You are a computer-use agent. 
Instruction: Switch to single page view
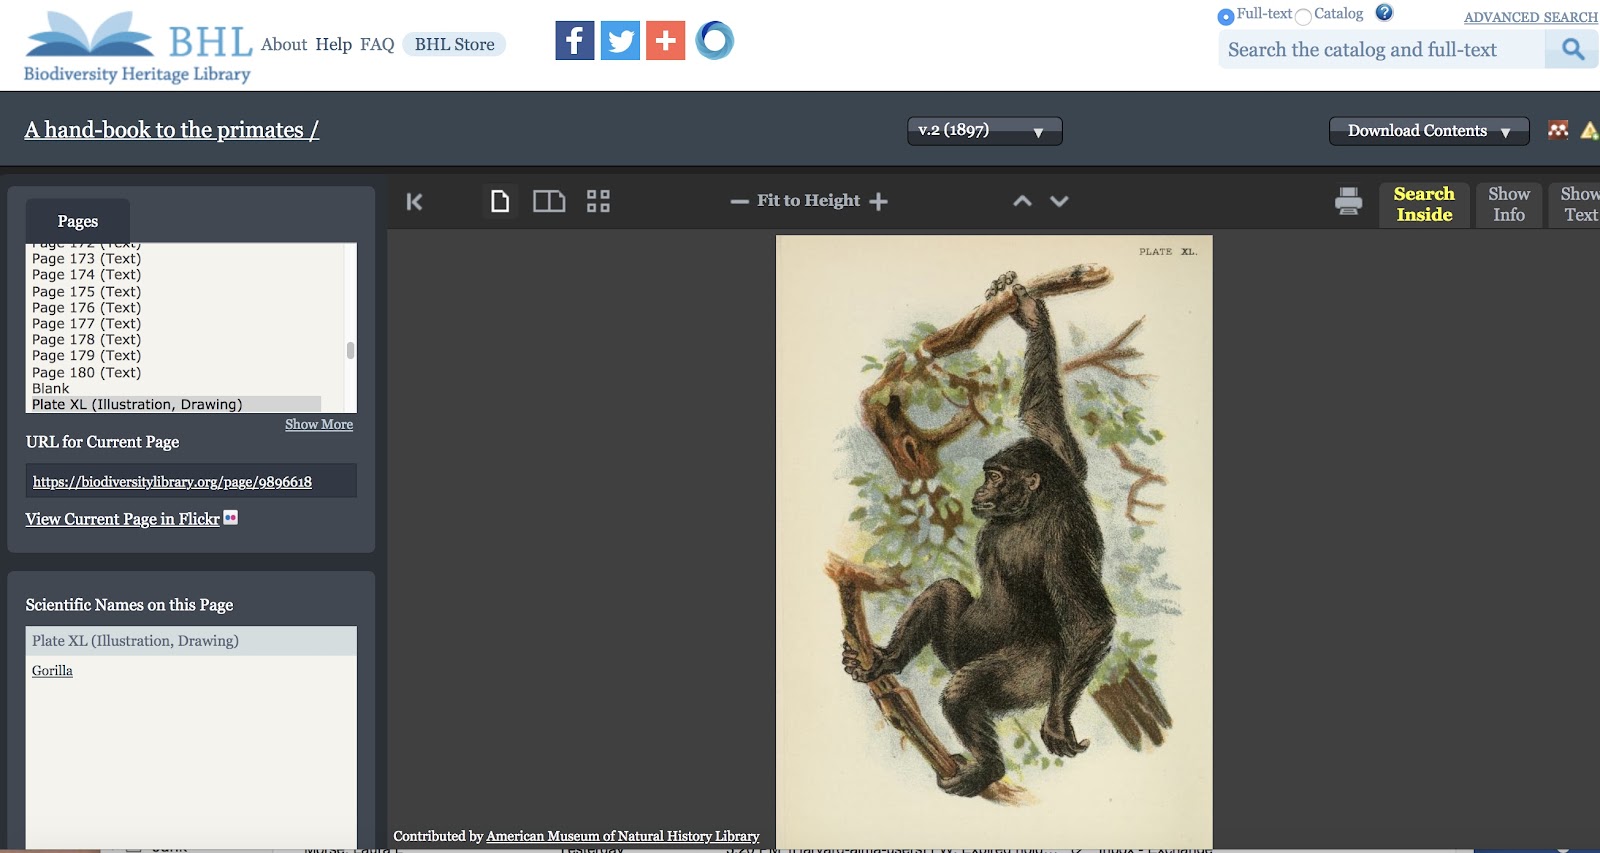(x=500, y=201)
